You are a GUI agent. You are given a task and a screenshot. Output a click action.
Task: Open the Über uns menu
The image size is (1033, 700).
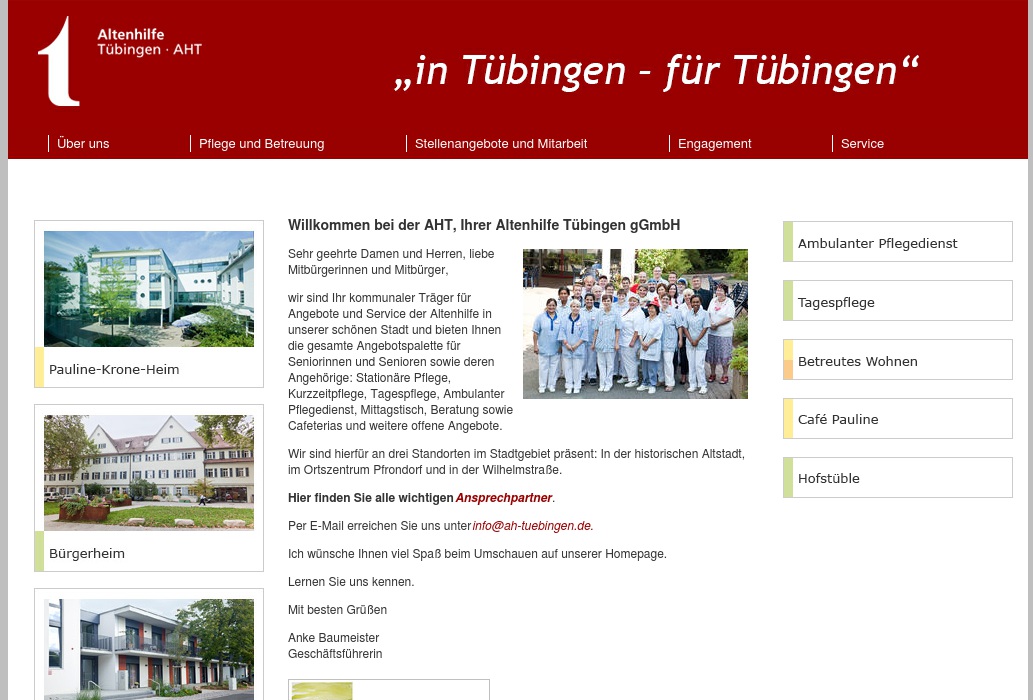(83, 143)
